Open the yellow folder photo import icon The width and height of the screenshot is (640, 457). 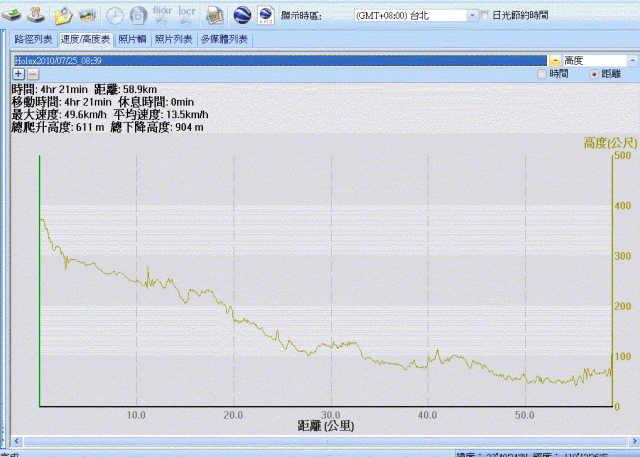63,16
